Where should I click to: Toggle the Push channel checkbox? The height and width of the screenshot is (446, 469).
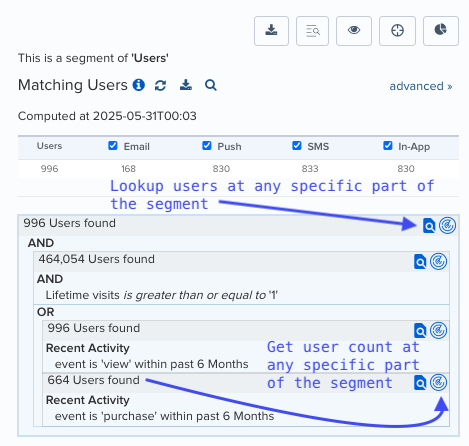(207, 146)
